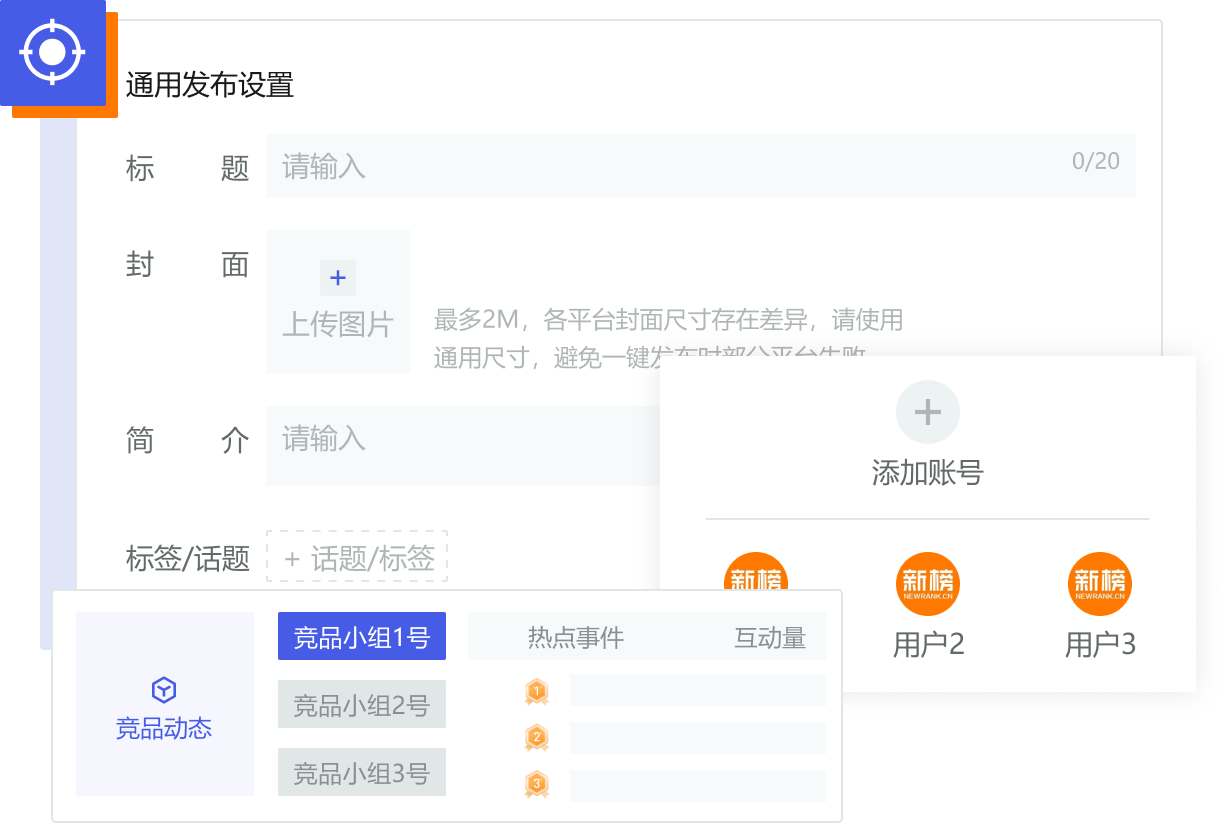Click the 互动量 column header
The width and height of the screenshot is (1228, 823).
point(770,638)
